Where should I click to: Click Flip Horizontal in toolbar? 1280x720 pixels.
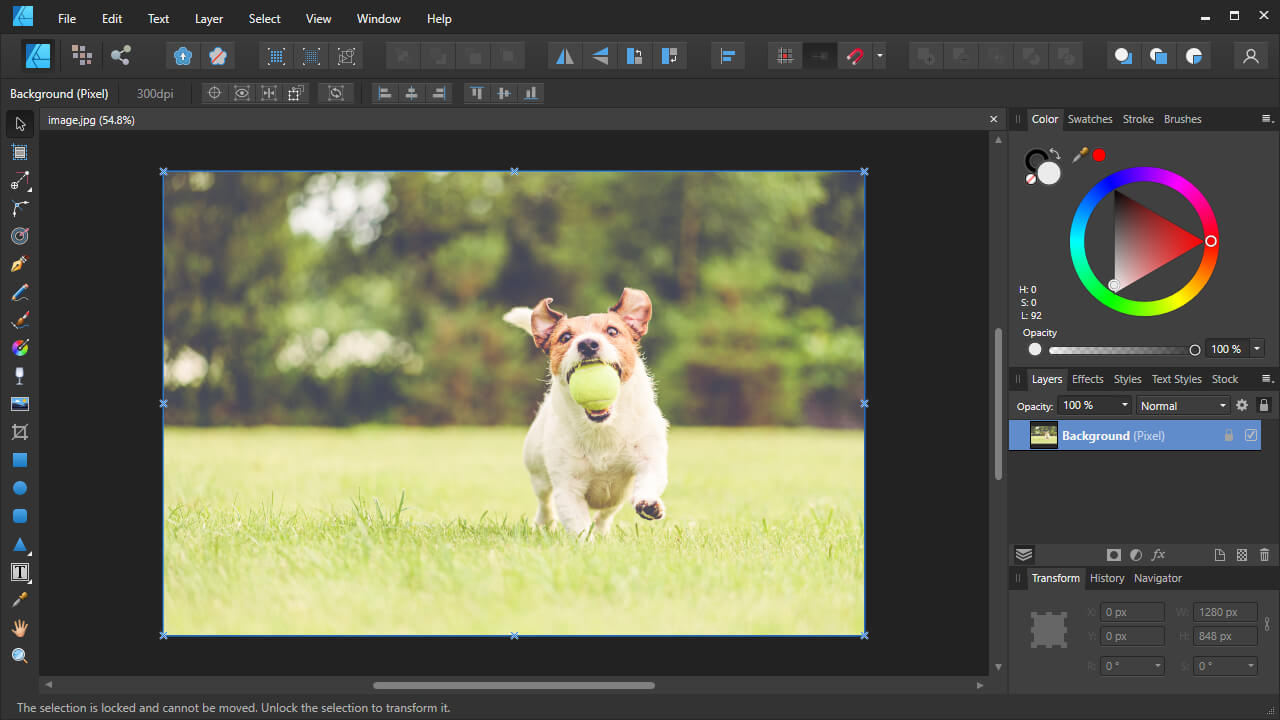(566, 56)
